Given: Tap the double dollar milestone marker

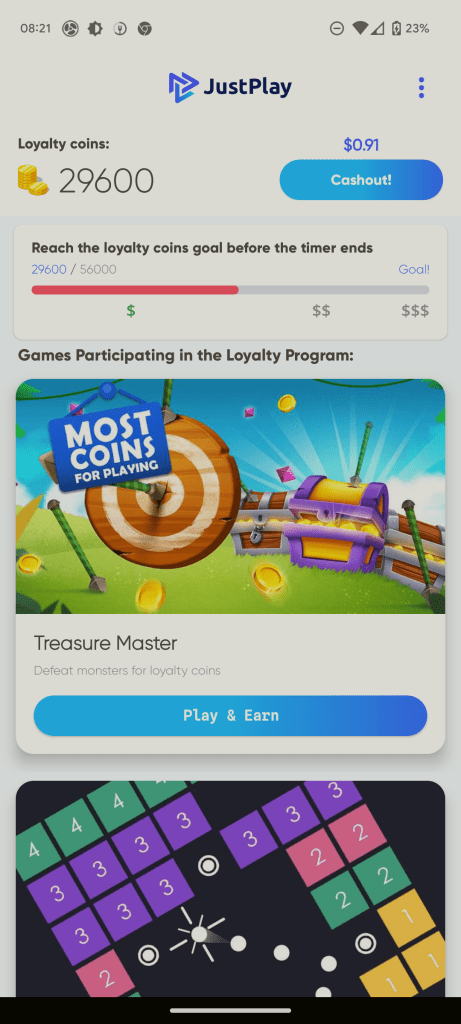Looking at the screenshot, I should (321, 311).
